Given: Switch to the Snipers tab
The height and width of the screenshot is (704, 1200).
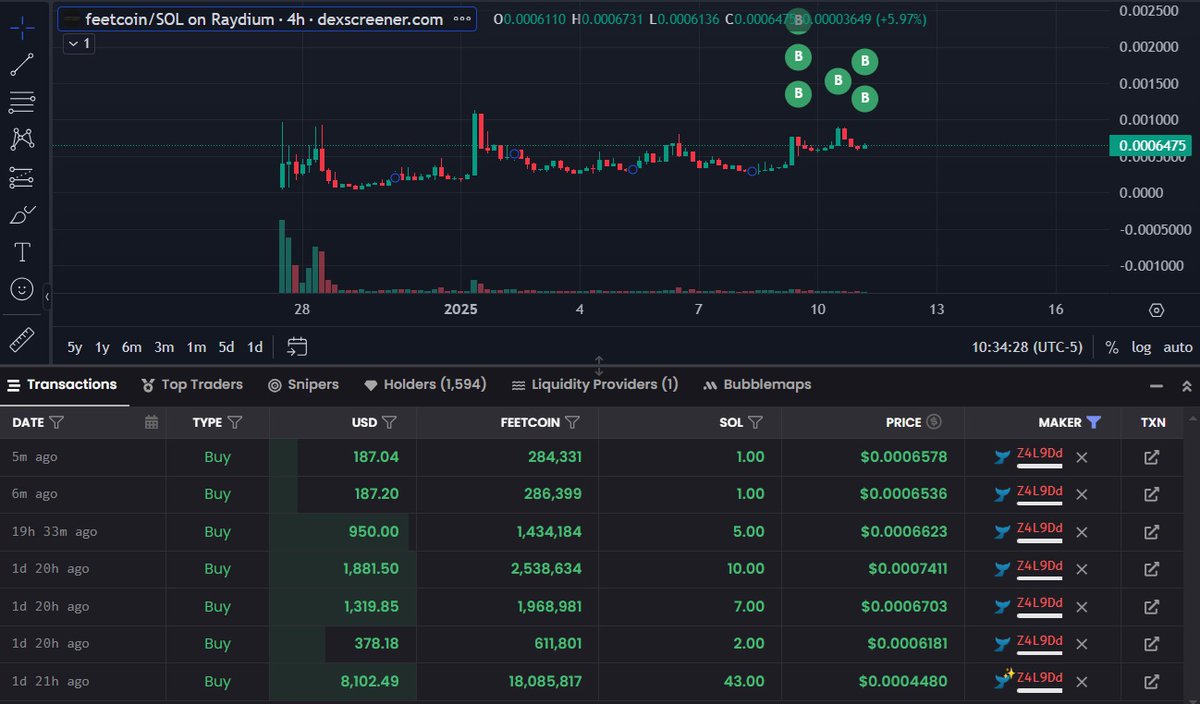Looking at the screenshot, I should coord(303,385).
